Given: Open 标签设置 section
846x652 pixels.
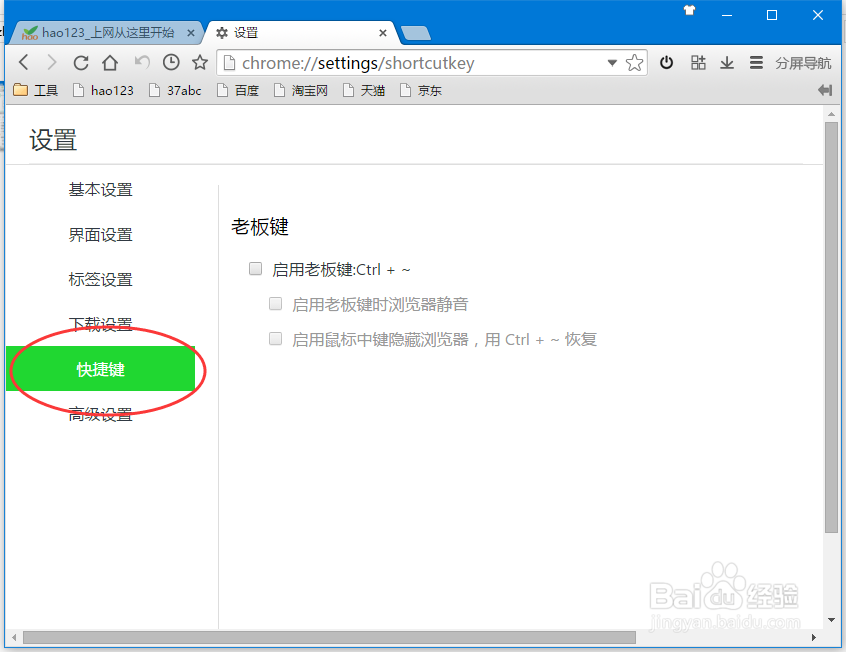Looking at the screenshot, I should pos(100,279).
